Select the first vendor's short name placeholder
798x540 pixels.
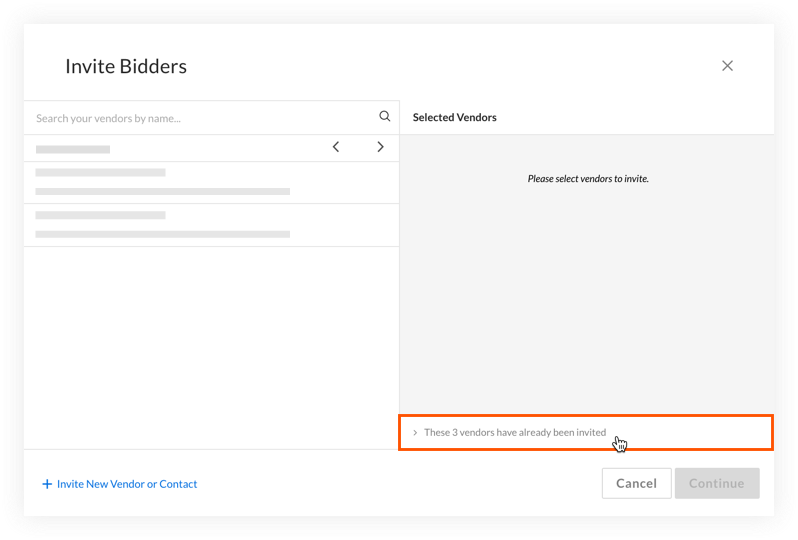[100, 173]
